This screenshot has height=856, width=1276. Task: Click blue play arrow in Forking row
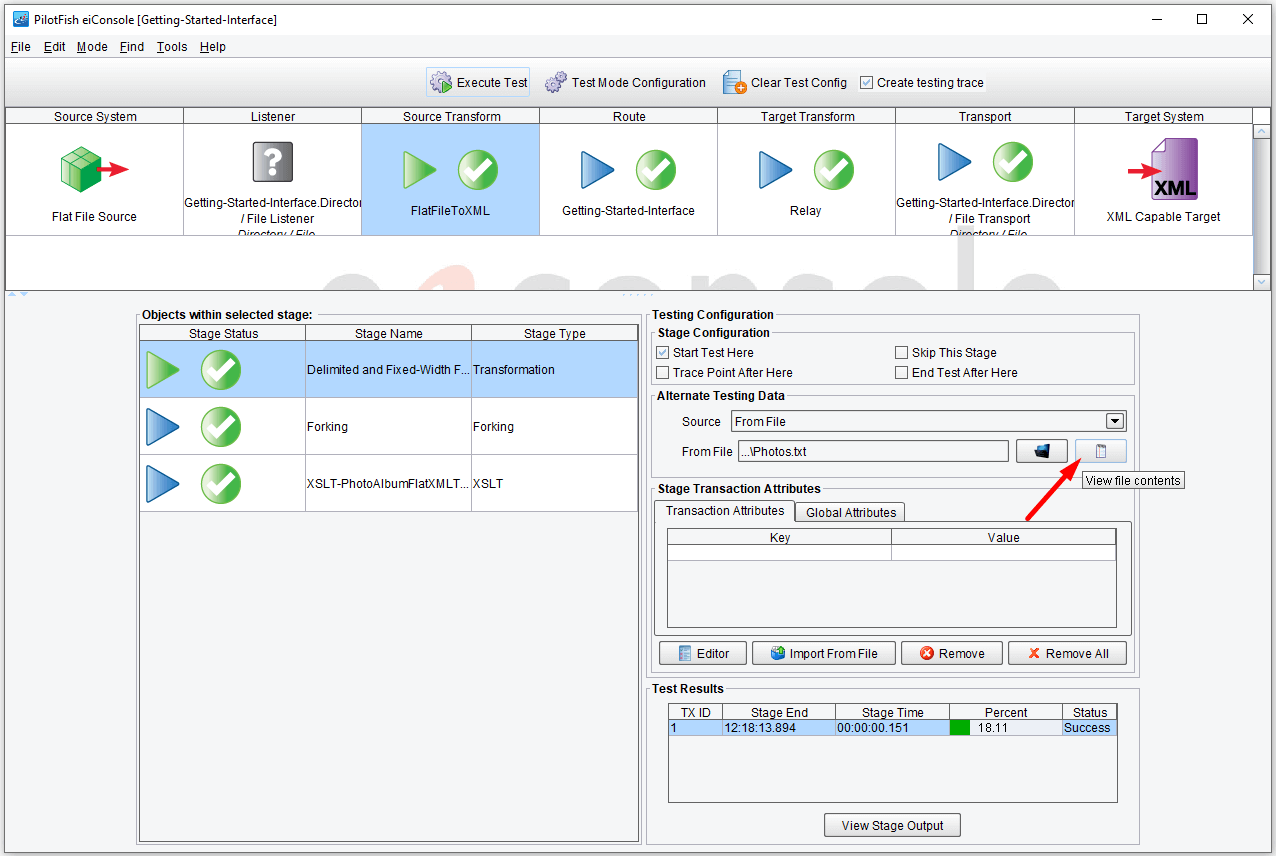(x=163, y=427)
